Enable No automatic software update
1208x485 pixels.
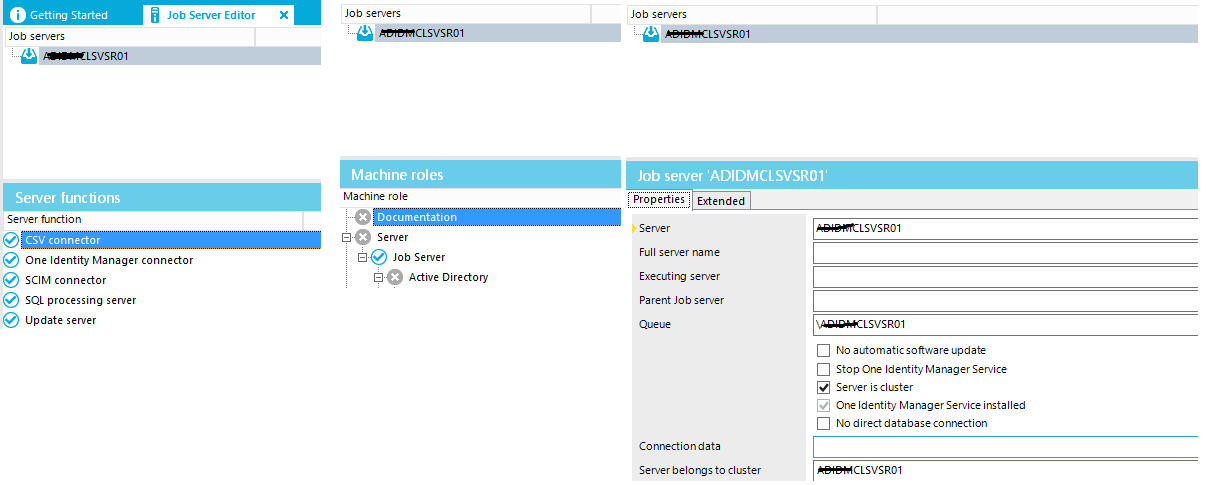point(824,351)
